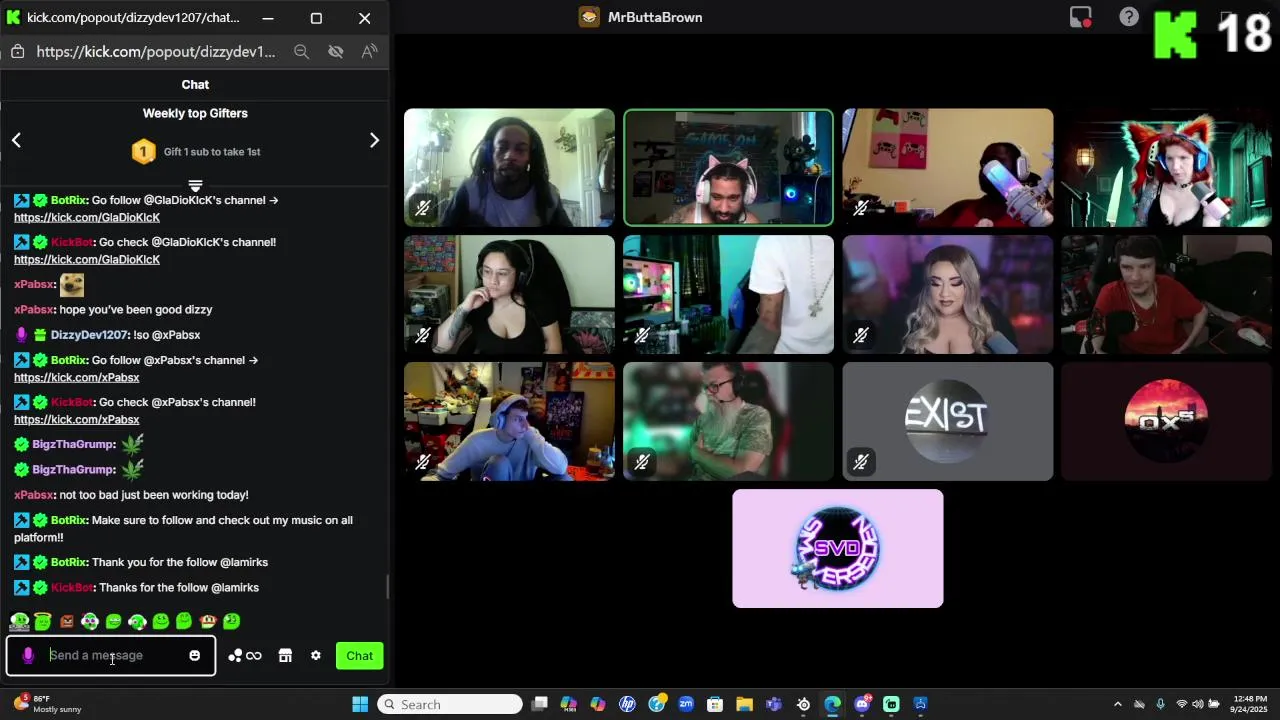Open the first kick.com/GlaDioKIcK link from BotRix
Viewport: 1280px width, 720px height.
[x=87, y=217]
